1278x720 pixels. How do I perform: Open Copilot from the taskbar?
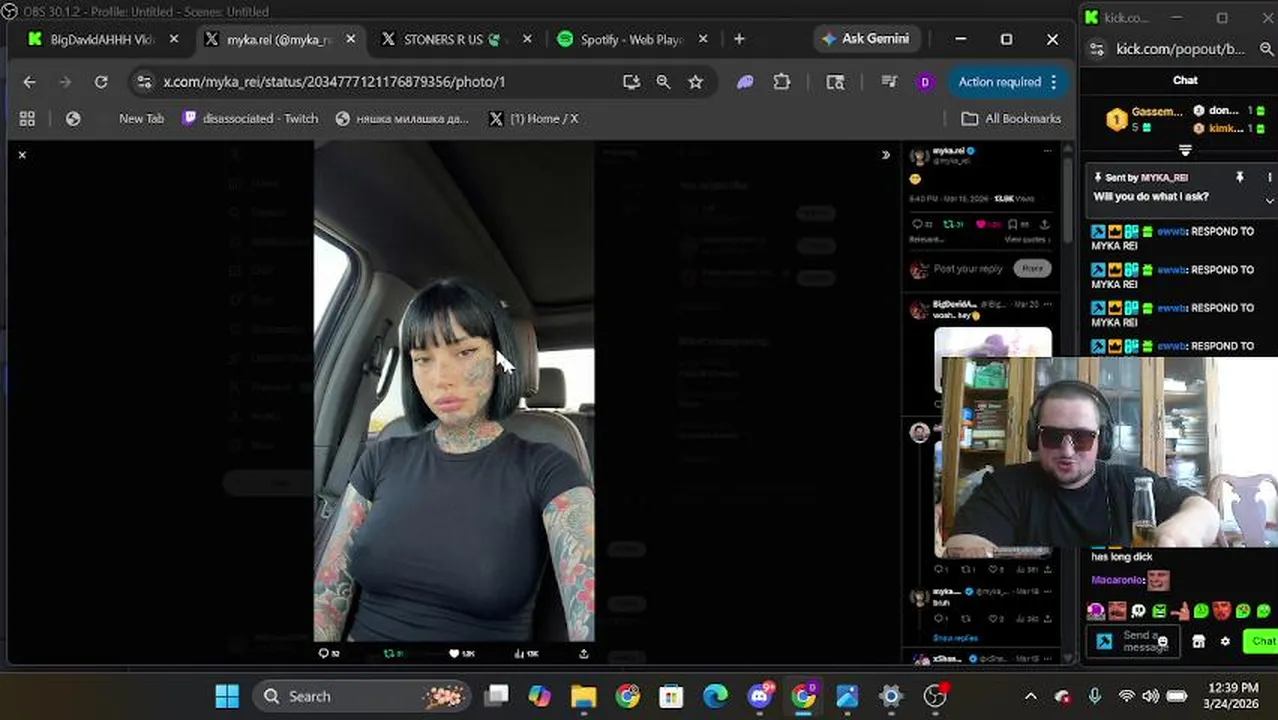(539, 696)
